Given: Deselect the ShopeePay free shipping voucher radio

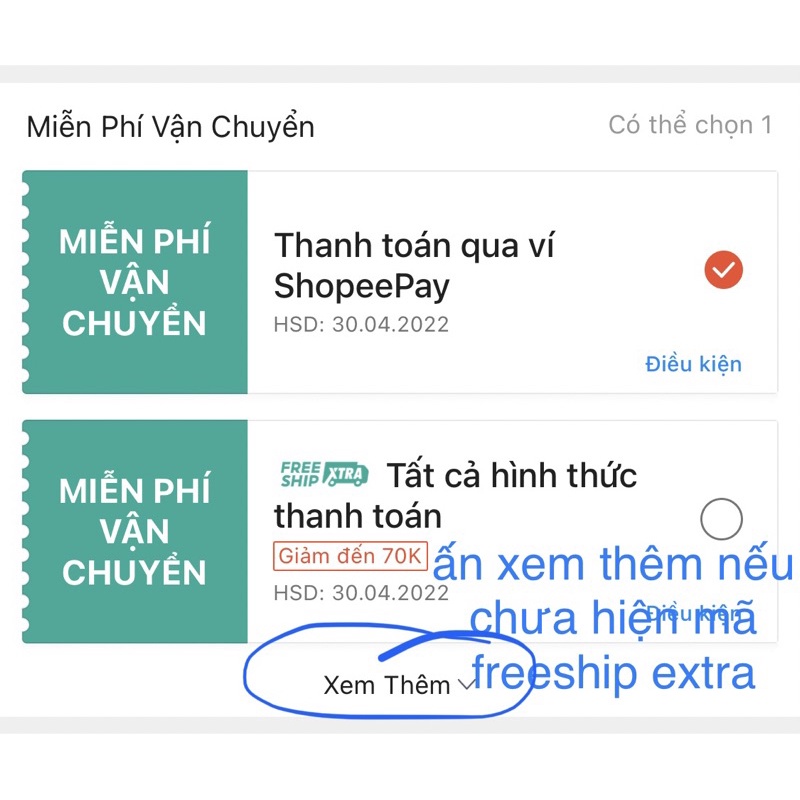Looking at the screenshot, I should tap(723, 270).
